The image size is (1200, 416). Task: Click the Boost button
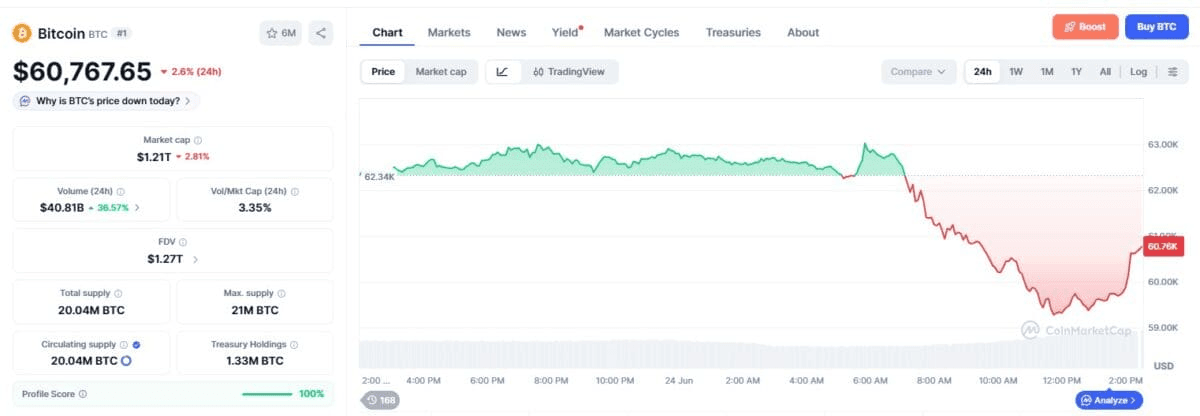pyautogui.click(x=1085, y=27)
